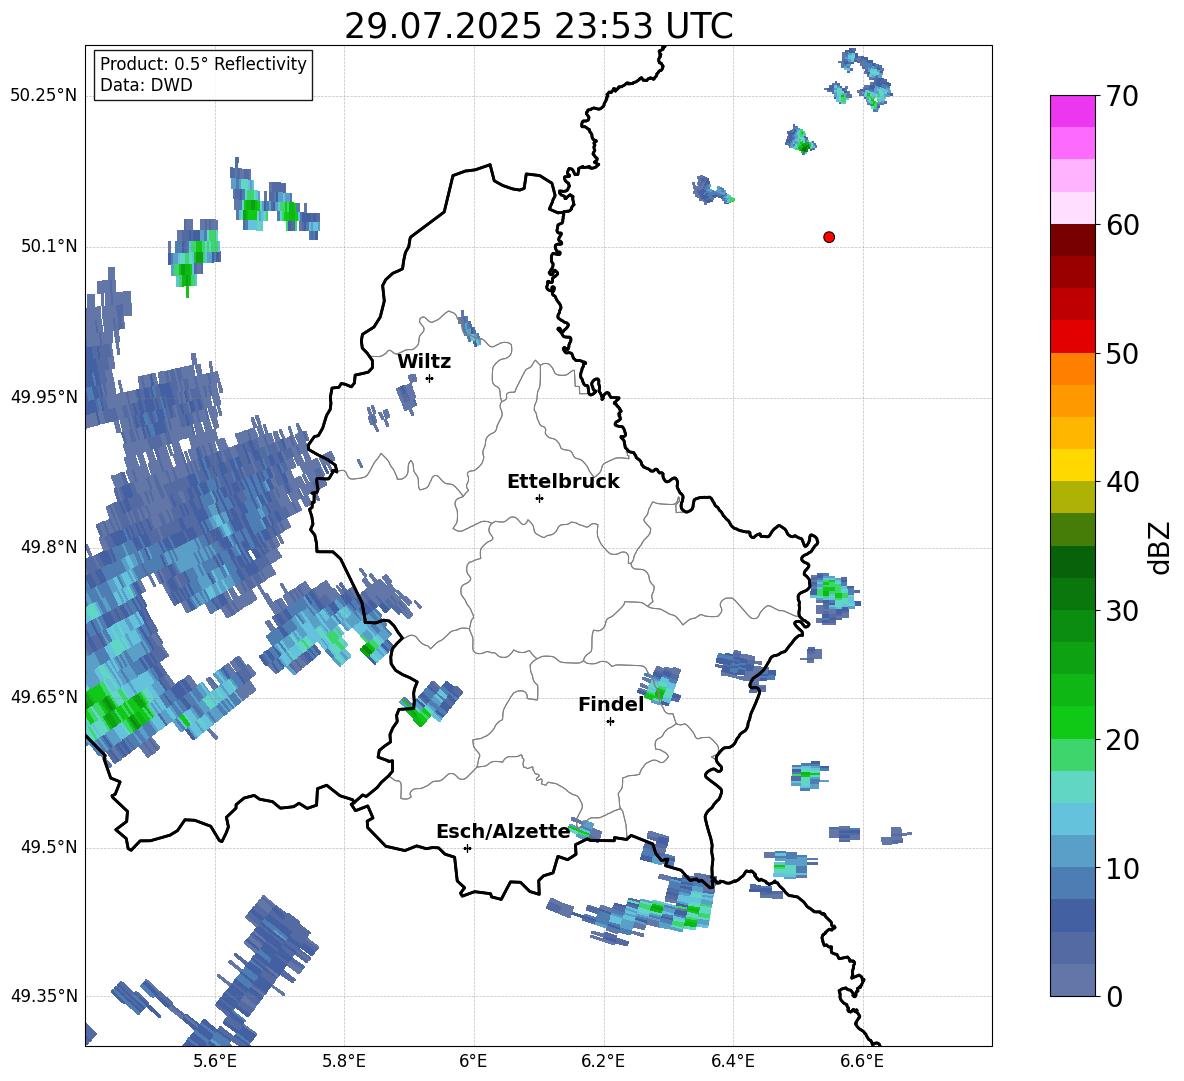Viewport: 1184px width, 1081px height.
Task: Click the 6°E longitude label
Action: pos(473,1061)
